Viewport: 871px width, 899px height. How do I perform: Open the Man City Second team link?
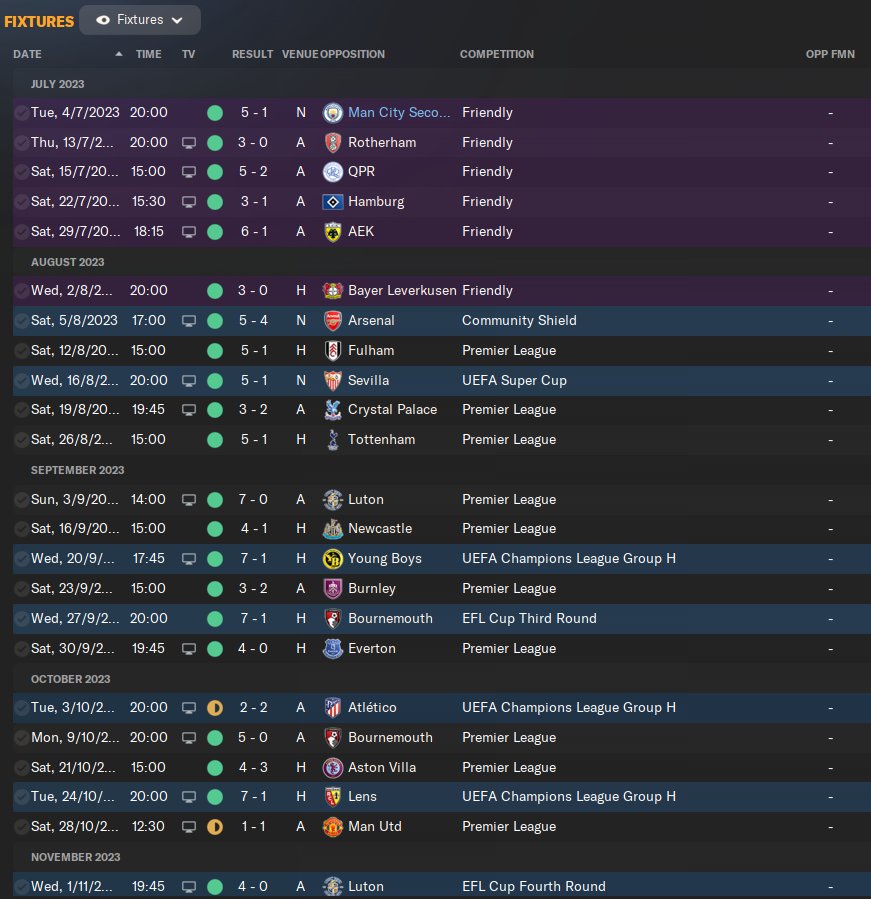point(399,113)
